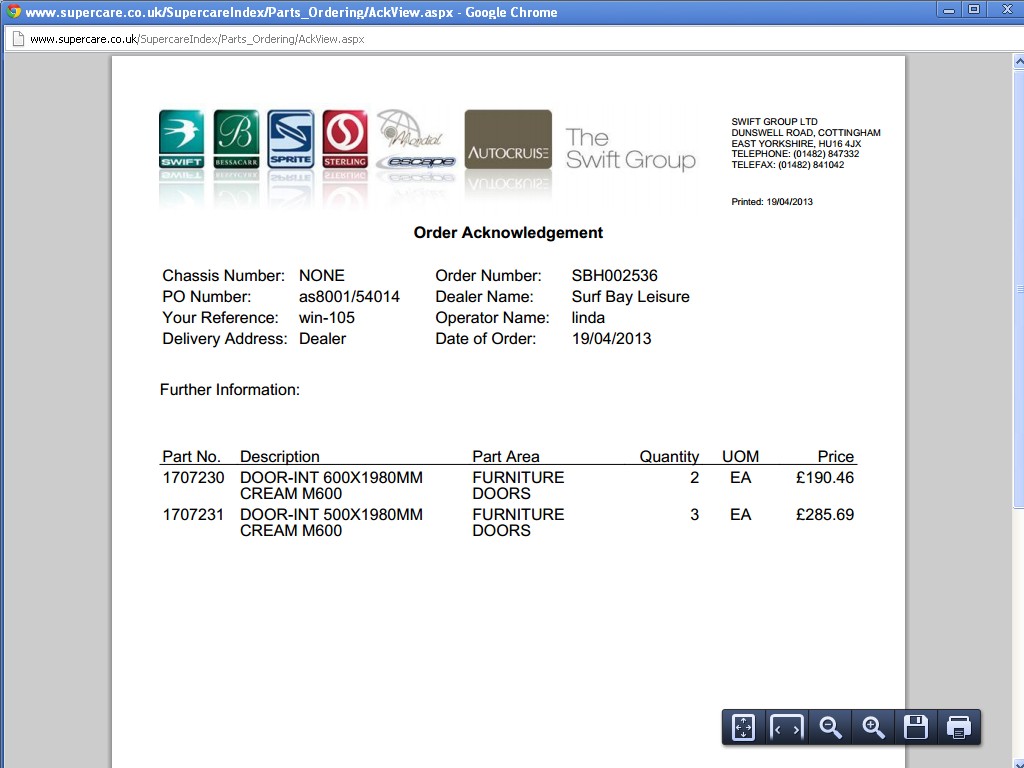This screenshot has height=768, width=1024.
Task: Click the Autocruise brand logo
Action: click(x=508, y=139)
